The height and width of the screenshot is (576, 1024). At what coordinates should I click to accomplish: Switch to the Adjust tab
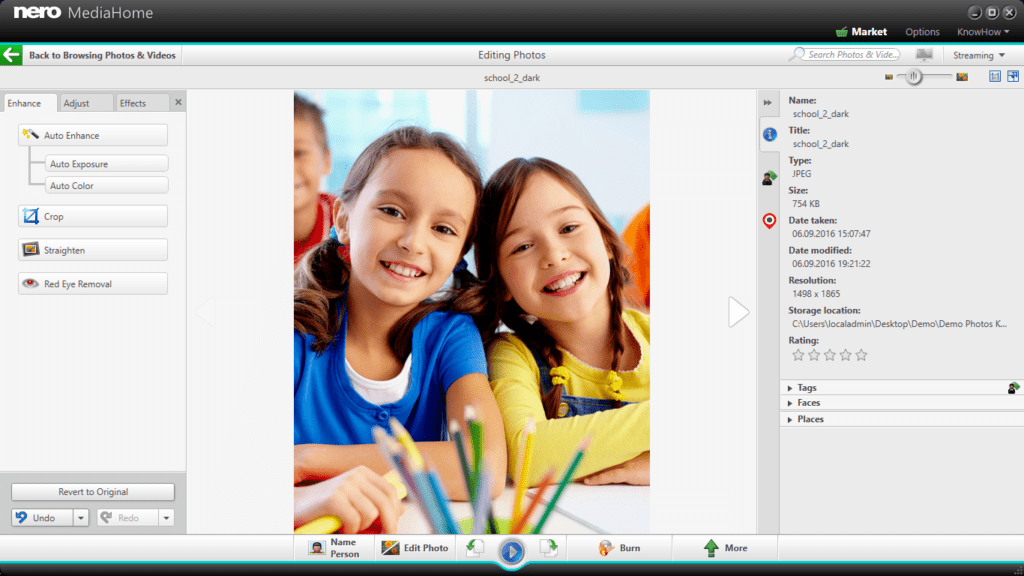(86, 103)
